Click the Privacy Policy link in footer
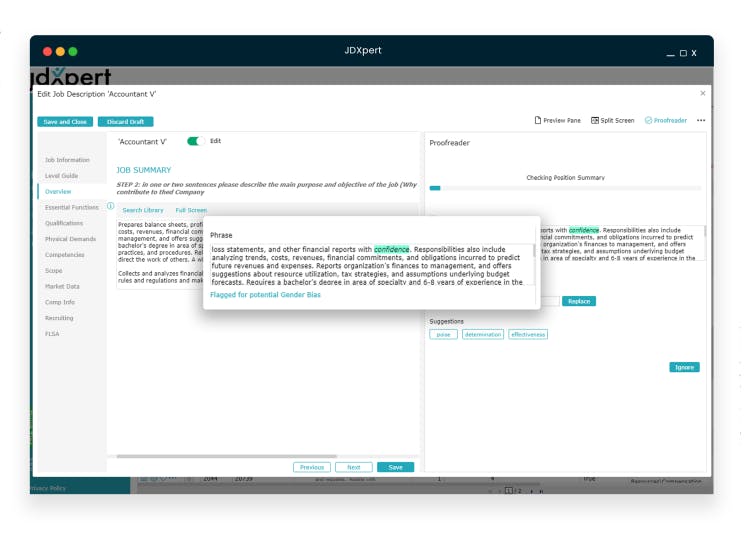Screen dimensions: 750x546 point(48,488)
